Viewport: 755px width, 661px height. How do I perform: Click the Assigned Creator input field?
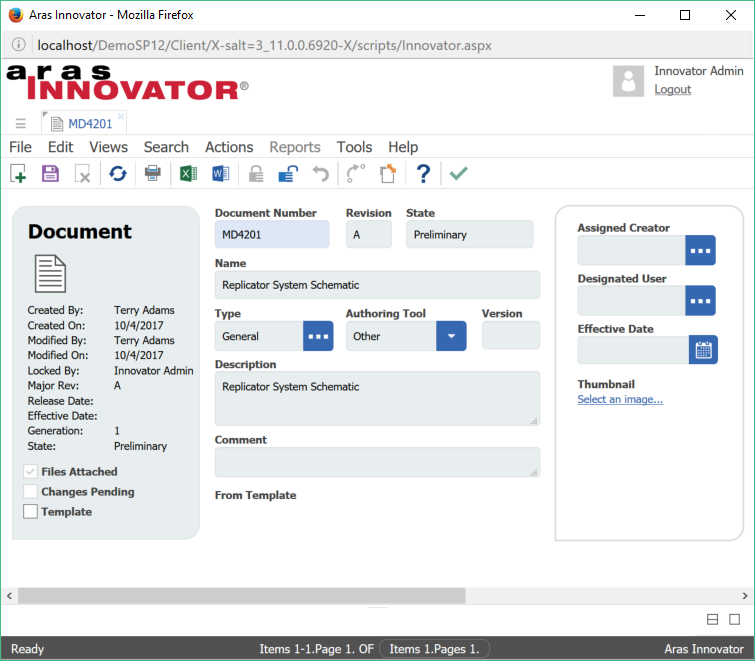[631, 250]
